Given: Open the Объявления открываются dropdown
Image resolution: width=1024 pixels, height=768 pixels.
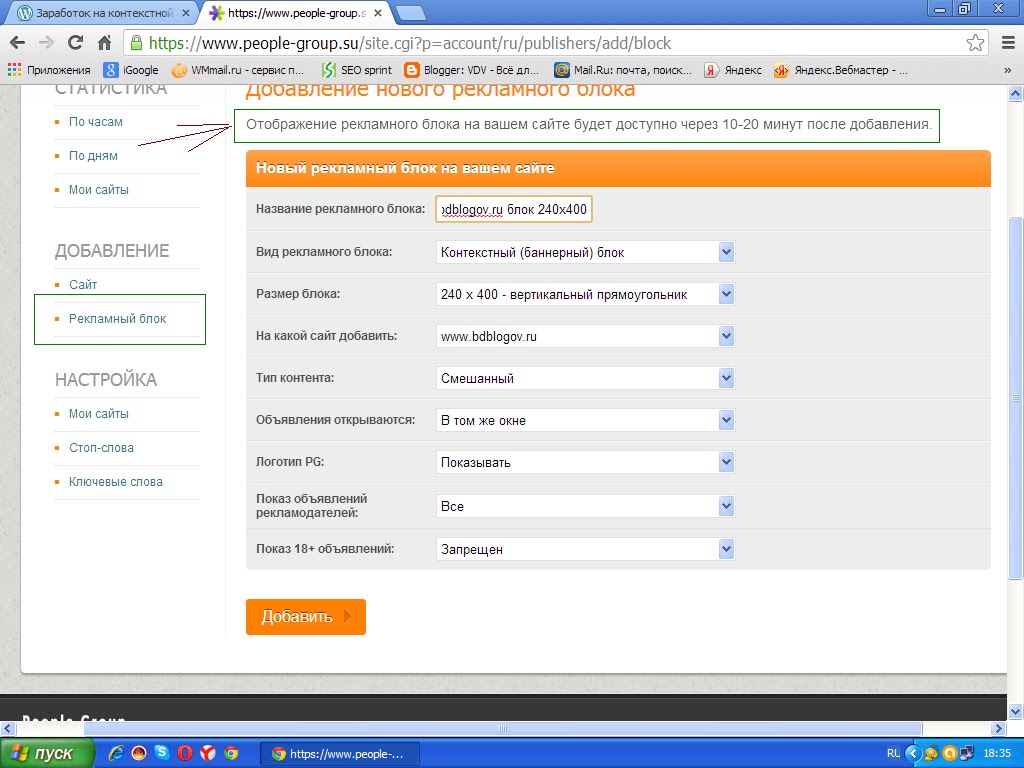Looking at the screenshot, I should pyautogui.click(x=585, y=420).
